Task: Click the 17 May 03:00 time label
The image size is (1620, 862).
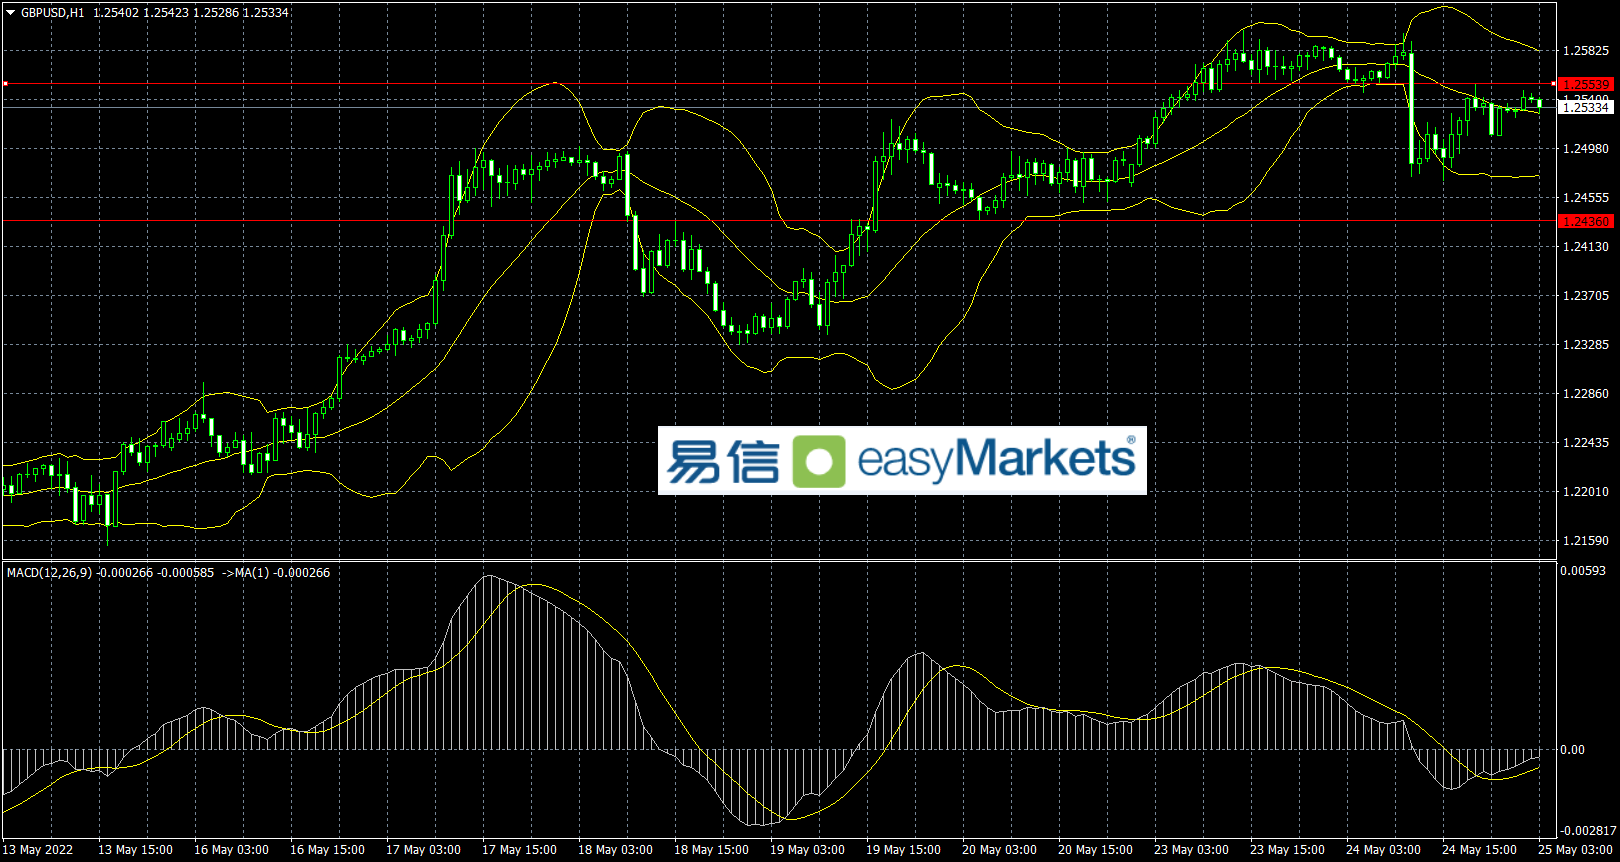Action: tap(423, 850)
